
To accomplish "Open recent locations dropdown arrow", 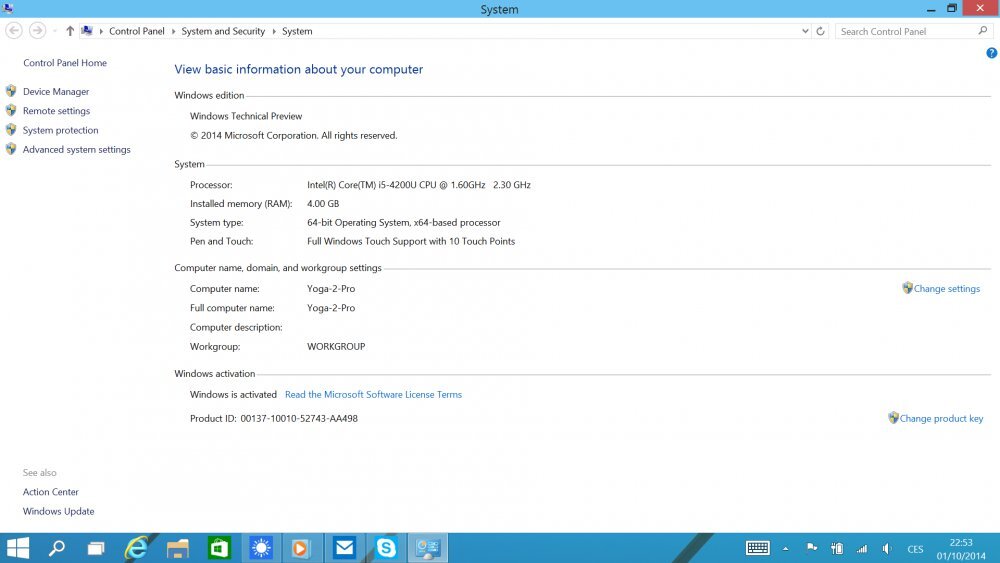I will pyautogui.click(x=55, y=31).
